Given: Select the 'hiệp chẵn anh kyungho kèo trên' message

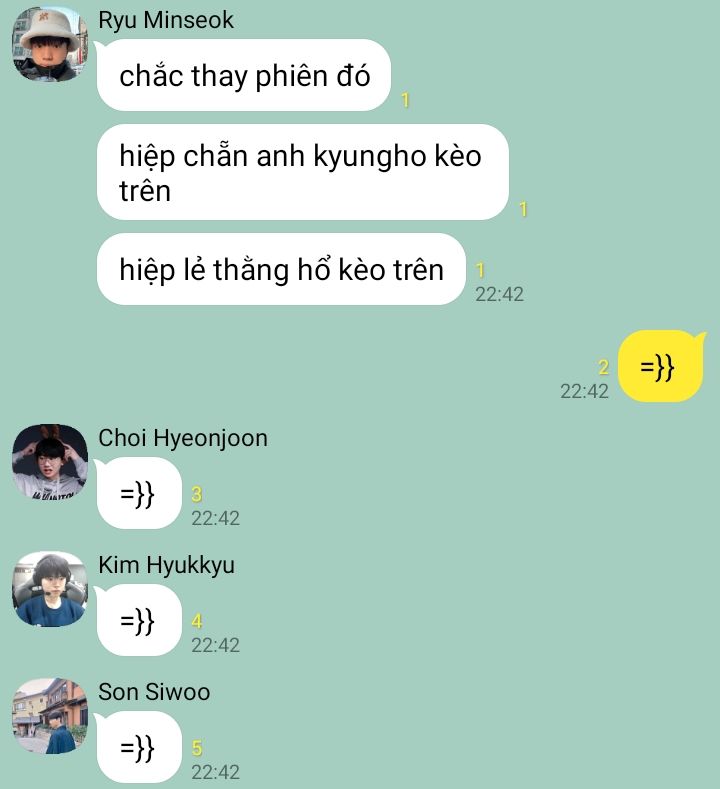Looking at the screenshot, I should click(x=303, y=172).
